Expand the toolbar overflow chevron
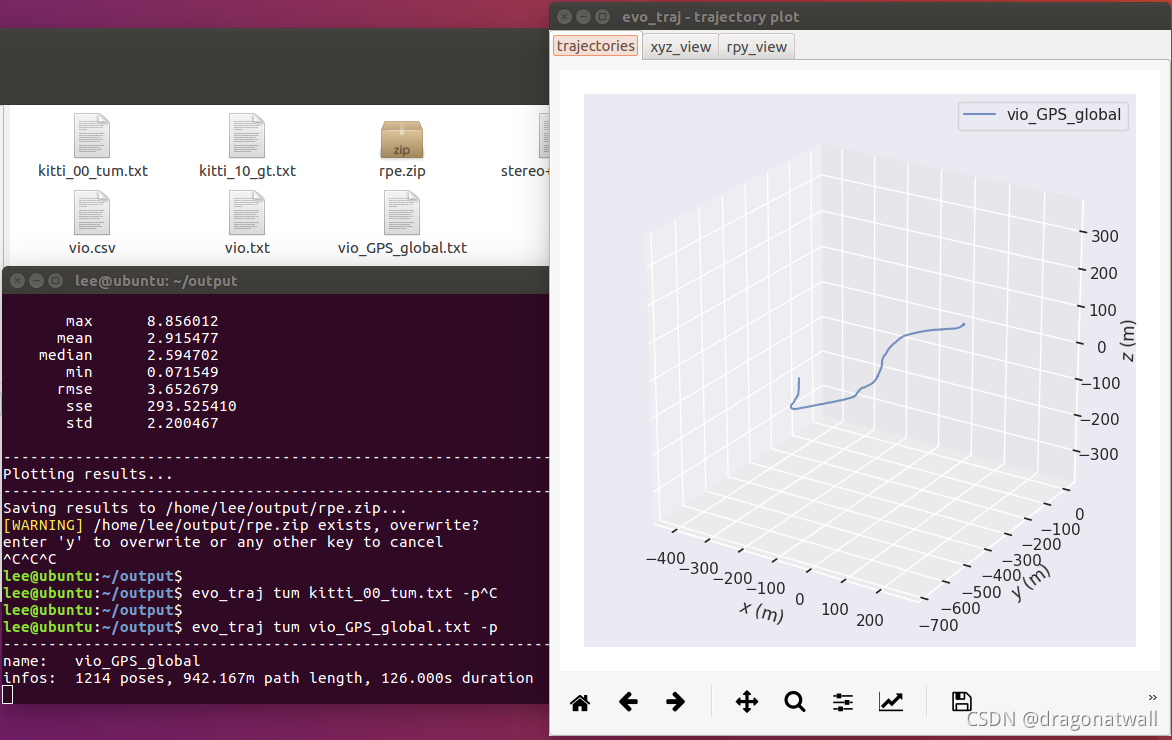This screenshot has height=740, width=1172. pos(1153,697)
